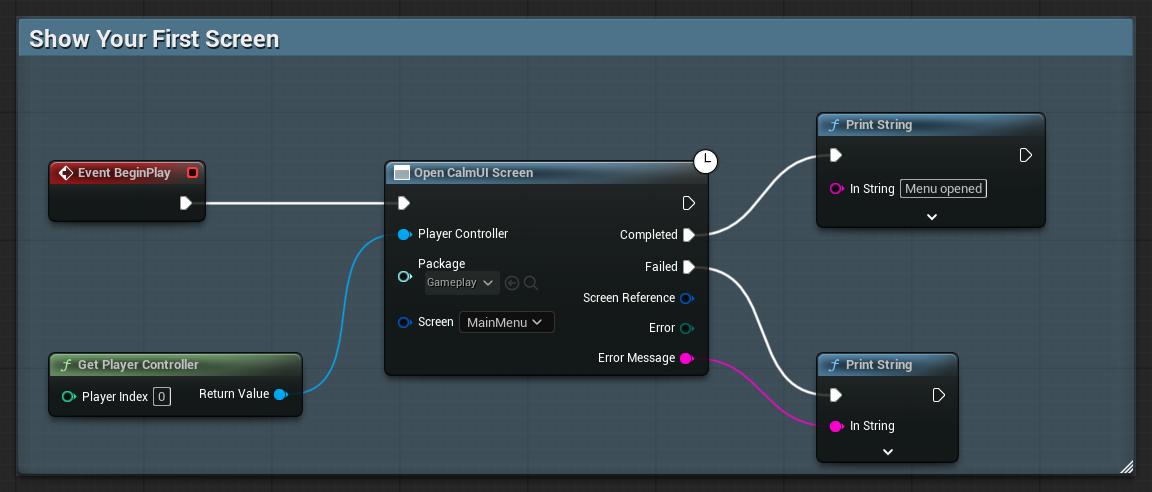Click the Screen Reference output pin
1152x492 pixels.
coord(687,298)
